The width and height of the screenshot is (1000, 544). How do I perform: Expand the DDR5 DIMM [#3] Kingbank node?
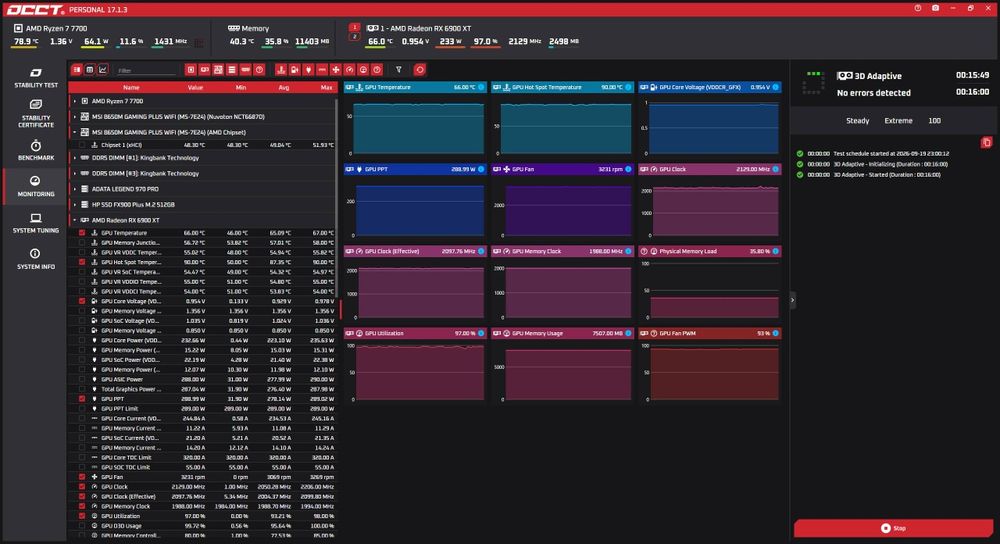tap(75, 173)
